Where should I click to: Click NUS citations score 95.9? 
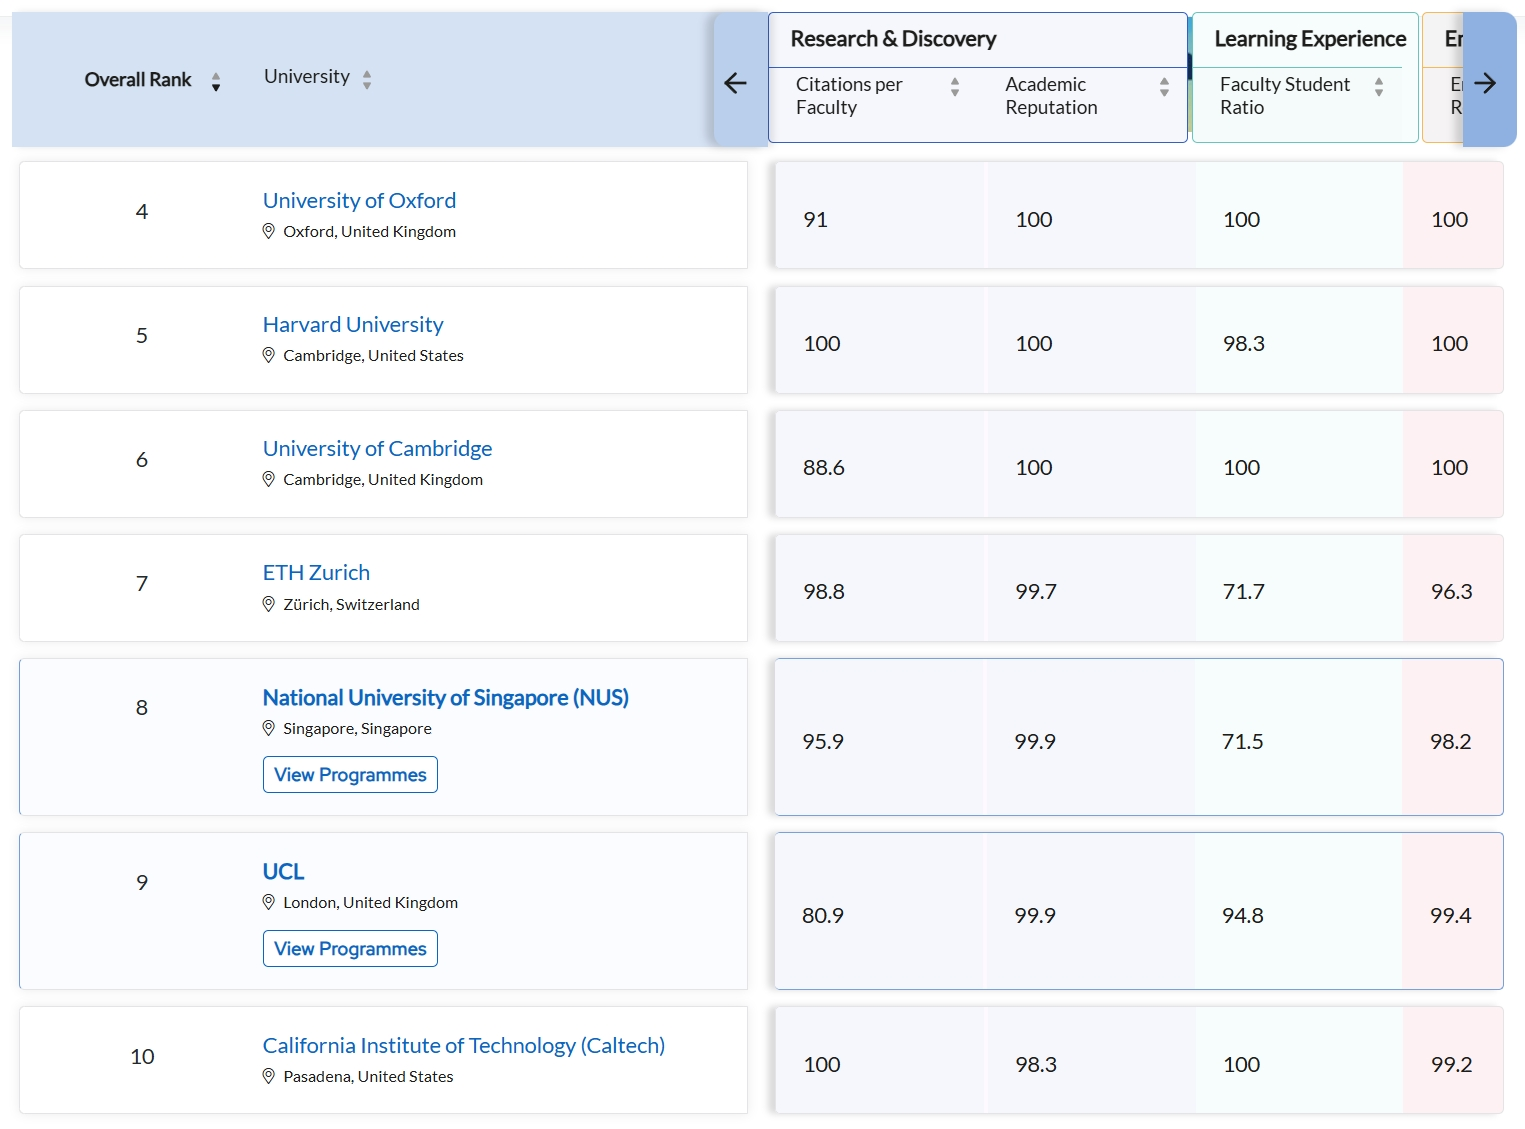823,742
